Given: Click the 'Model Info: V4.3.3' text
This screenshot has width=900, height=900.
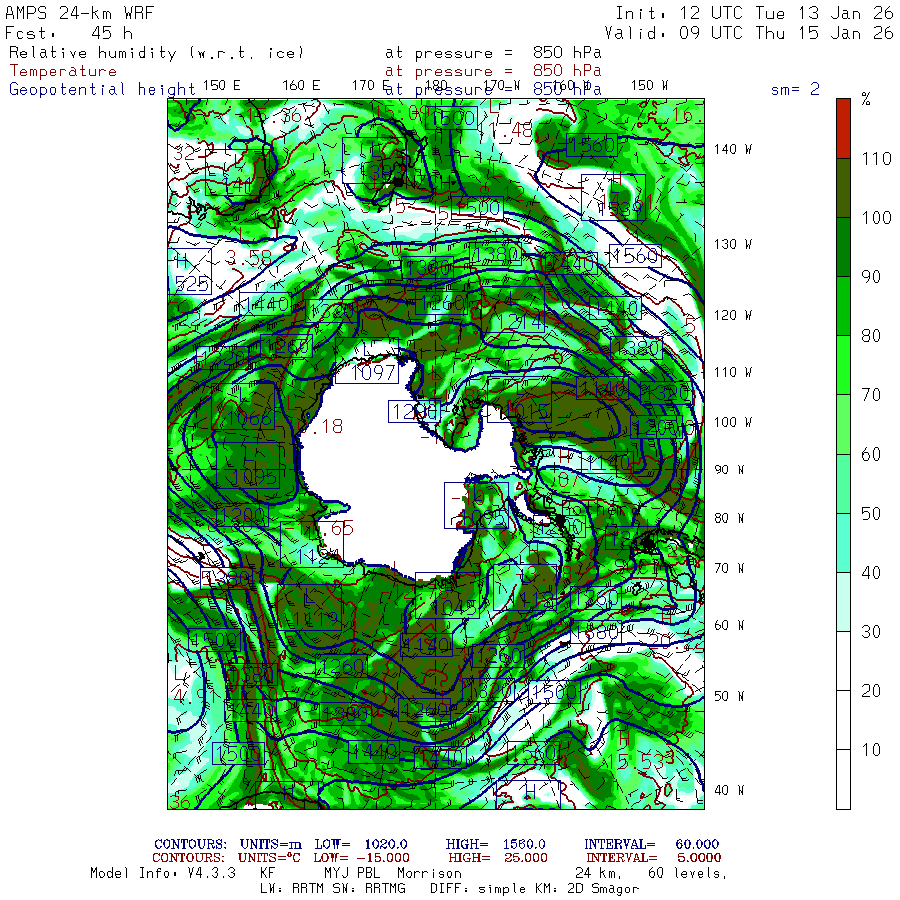Looking at the screenshot, I should [x=163, y=873].
